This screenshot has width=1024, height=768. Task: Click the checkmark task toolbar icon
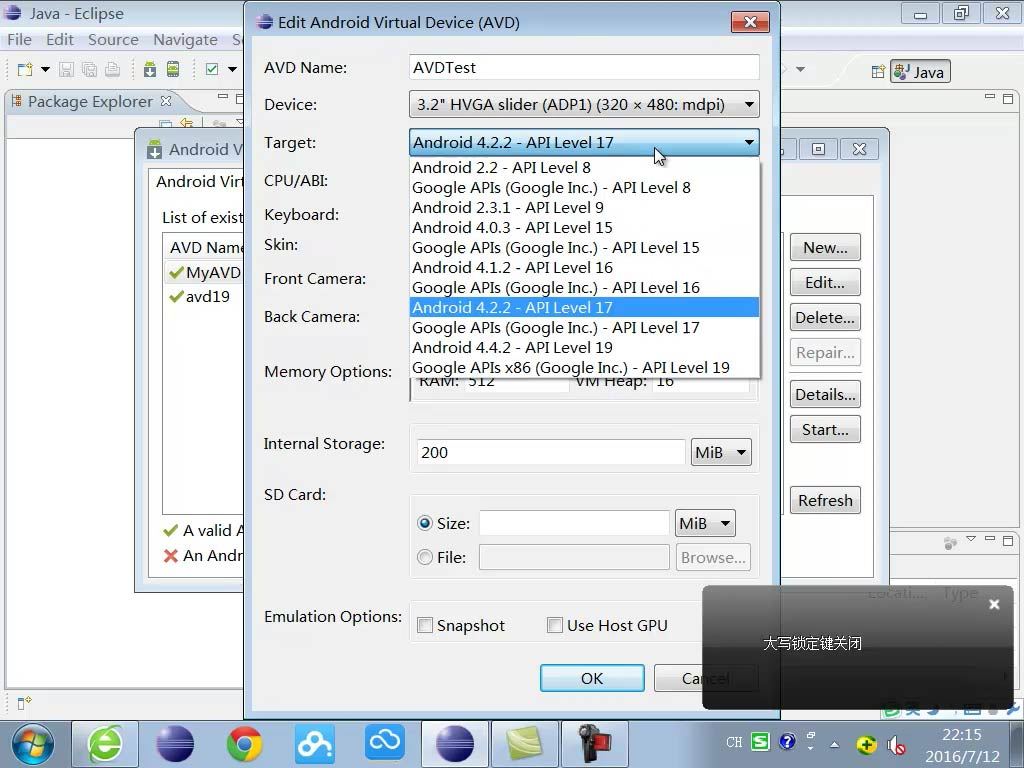[212, 69]
